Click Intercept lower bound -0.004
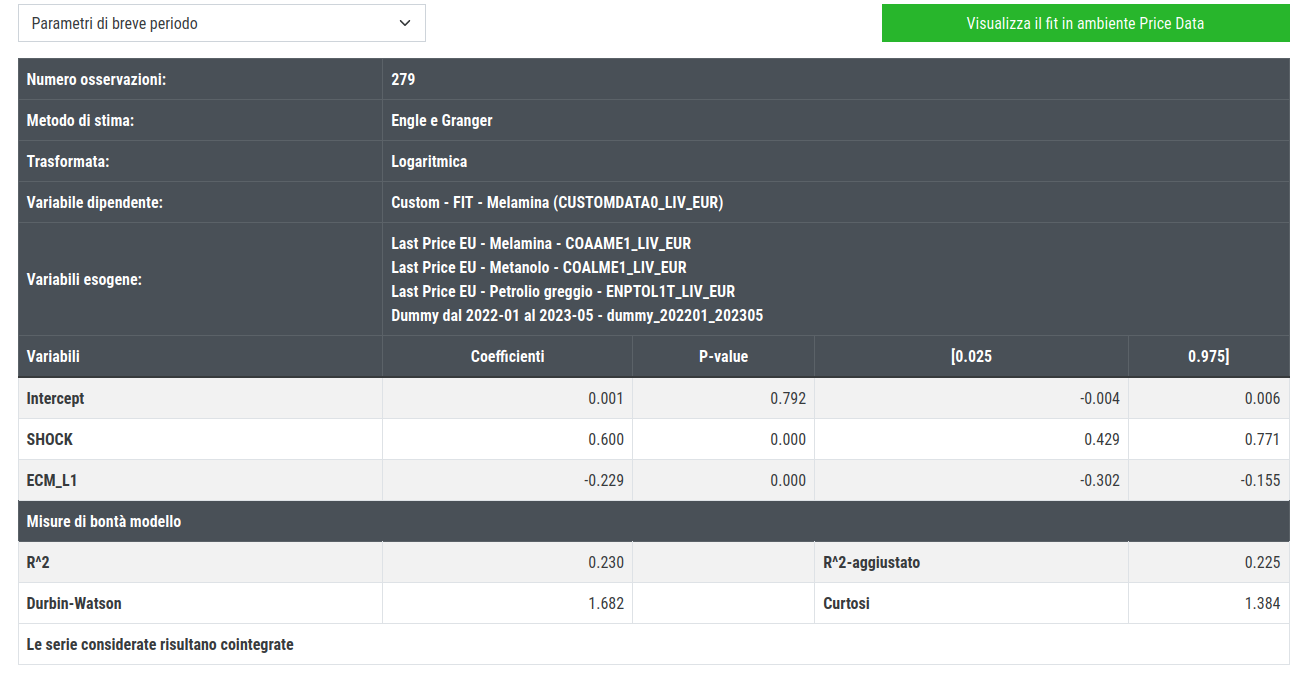1308x678 pixels. [1100, 398]
